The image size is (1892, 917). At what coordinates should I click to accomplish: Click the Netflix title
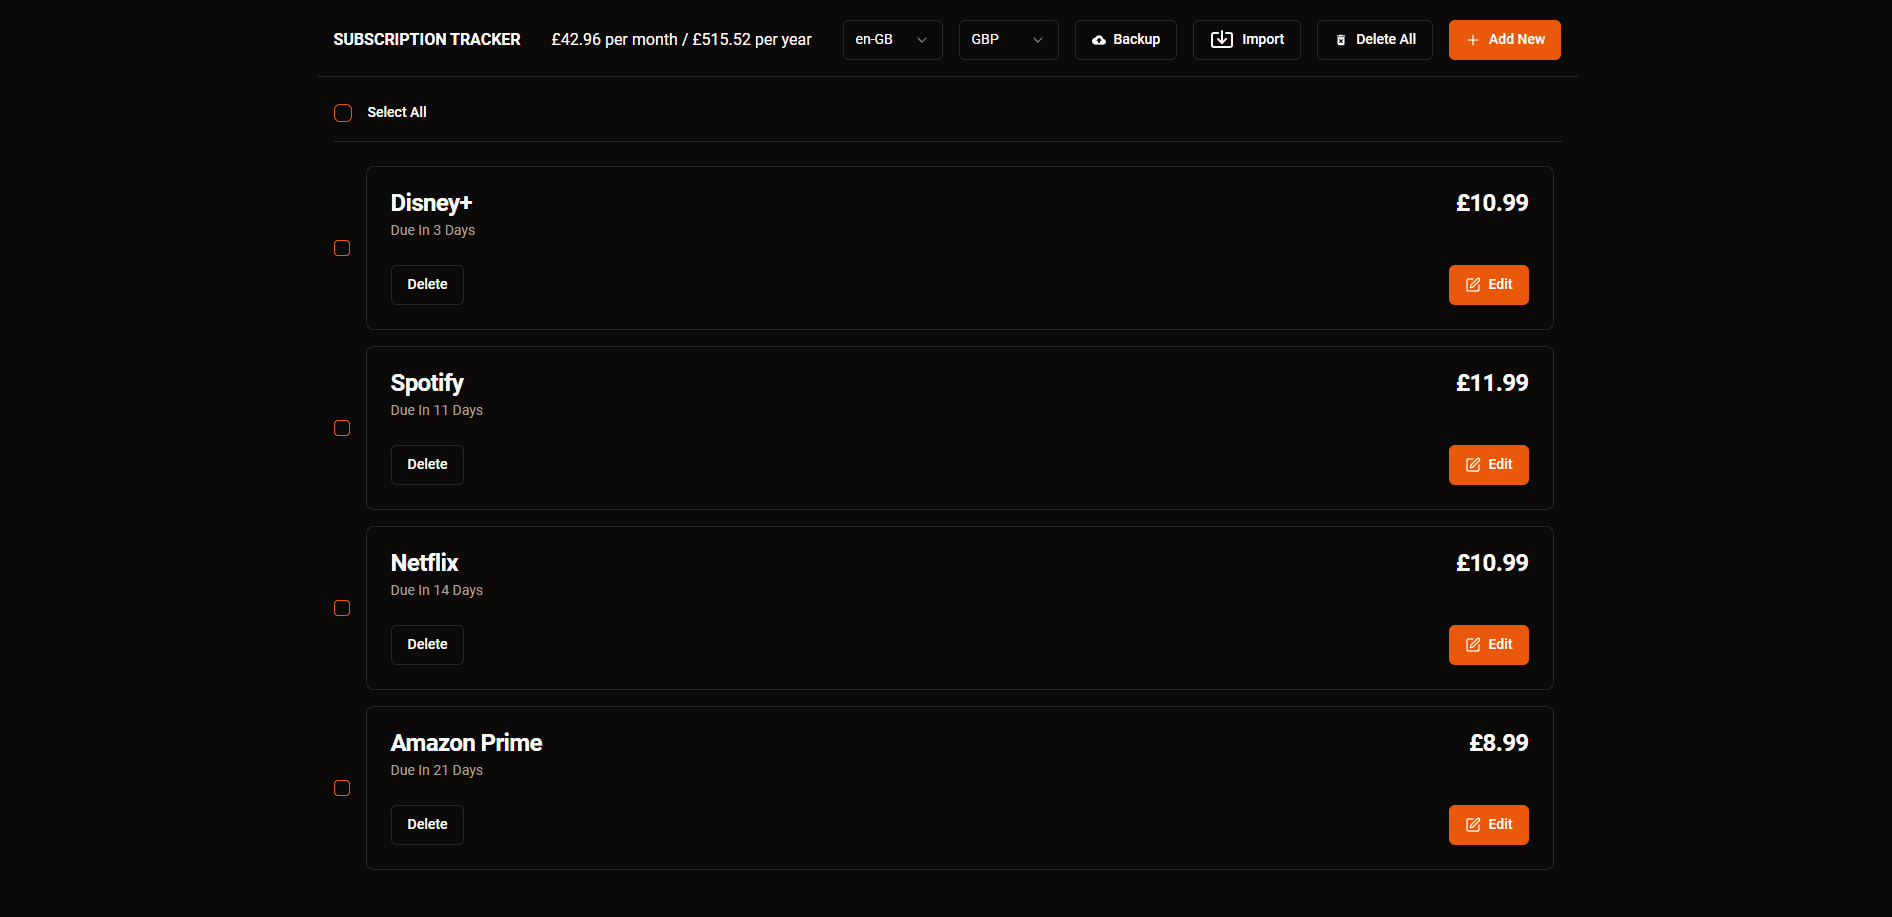[424, 563]
